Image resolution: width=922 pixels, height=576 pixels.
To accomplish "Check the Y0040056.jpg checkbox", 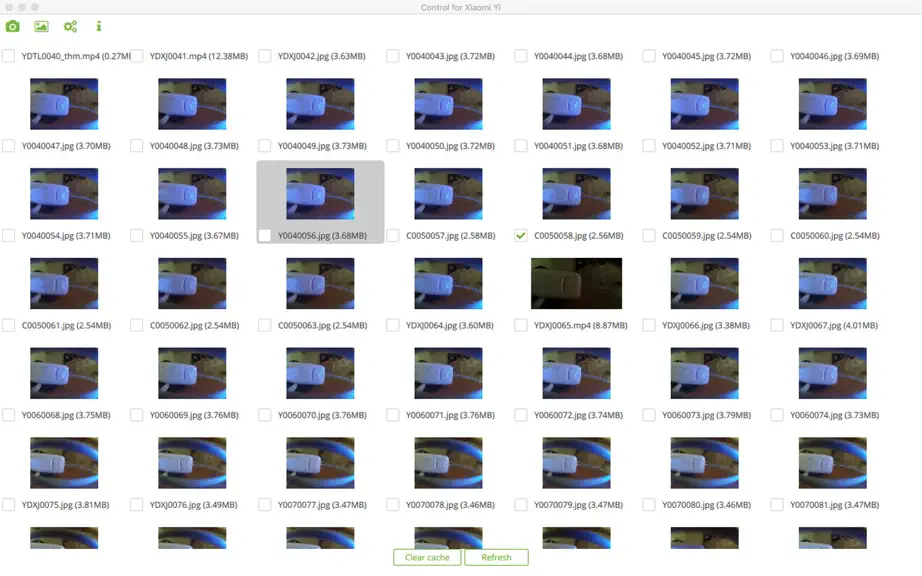I will (x=265, y=236).
